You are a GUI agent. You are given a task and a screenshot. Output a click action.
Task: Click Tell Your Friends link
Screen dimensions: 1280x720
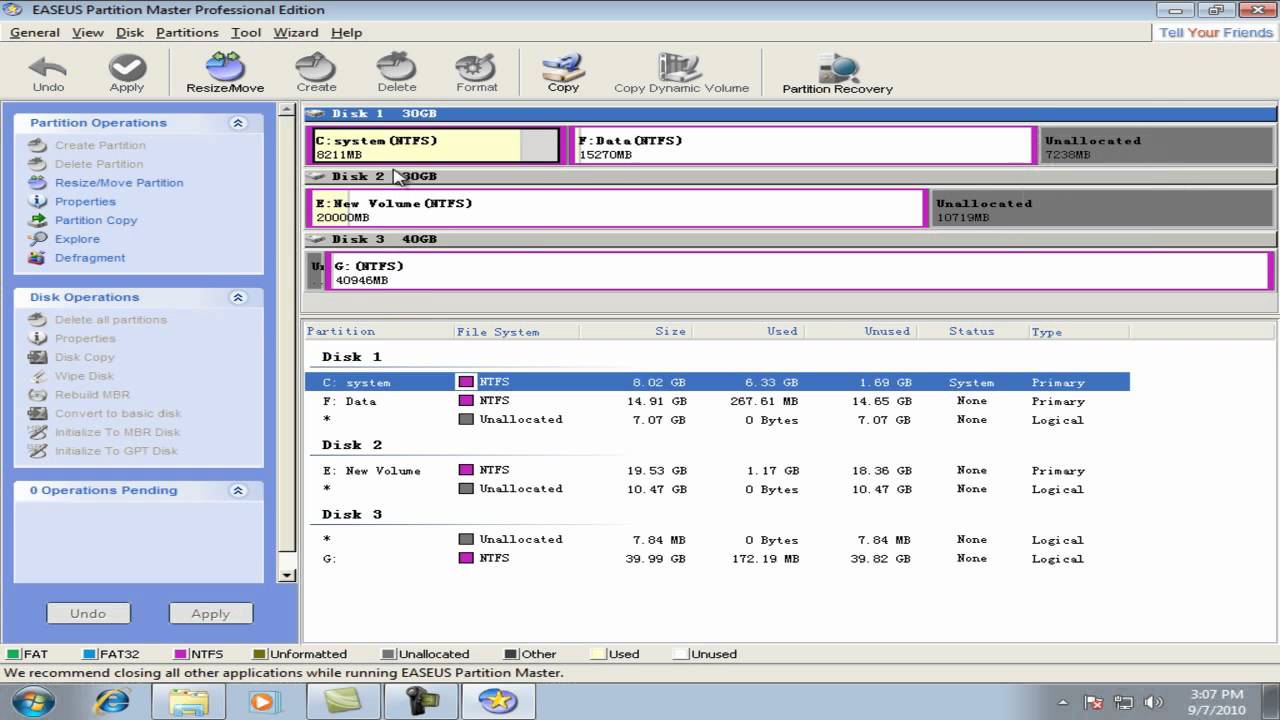coord(1216,32)
